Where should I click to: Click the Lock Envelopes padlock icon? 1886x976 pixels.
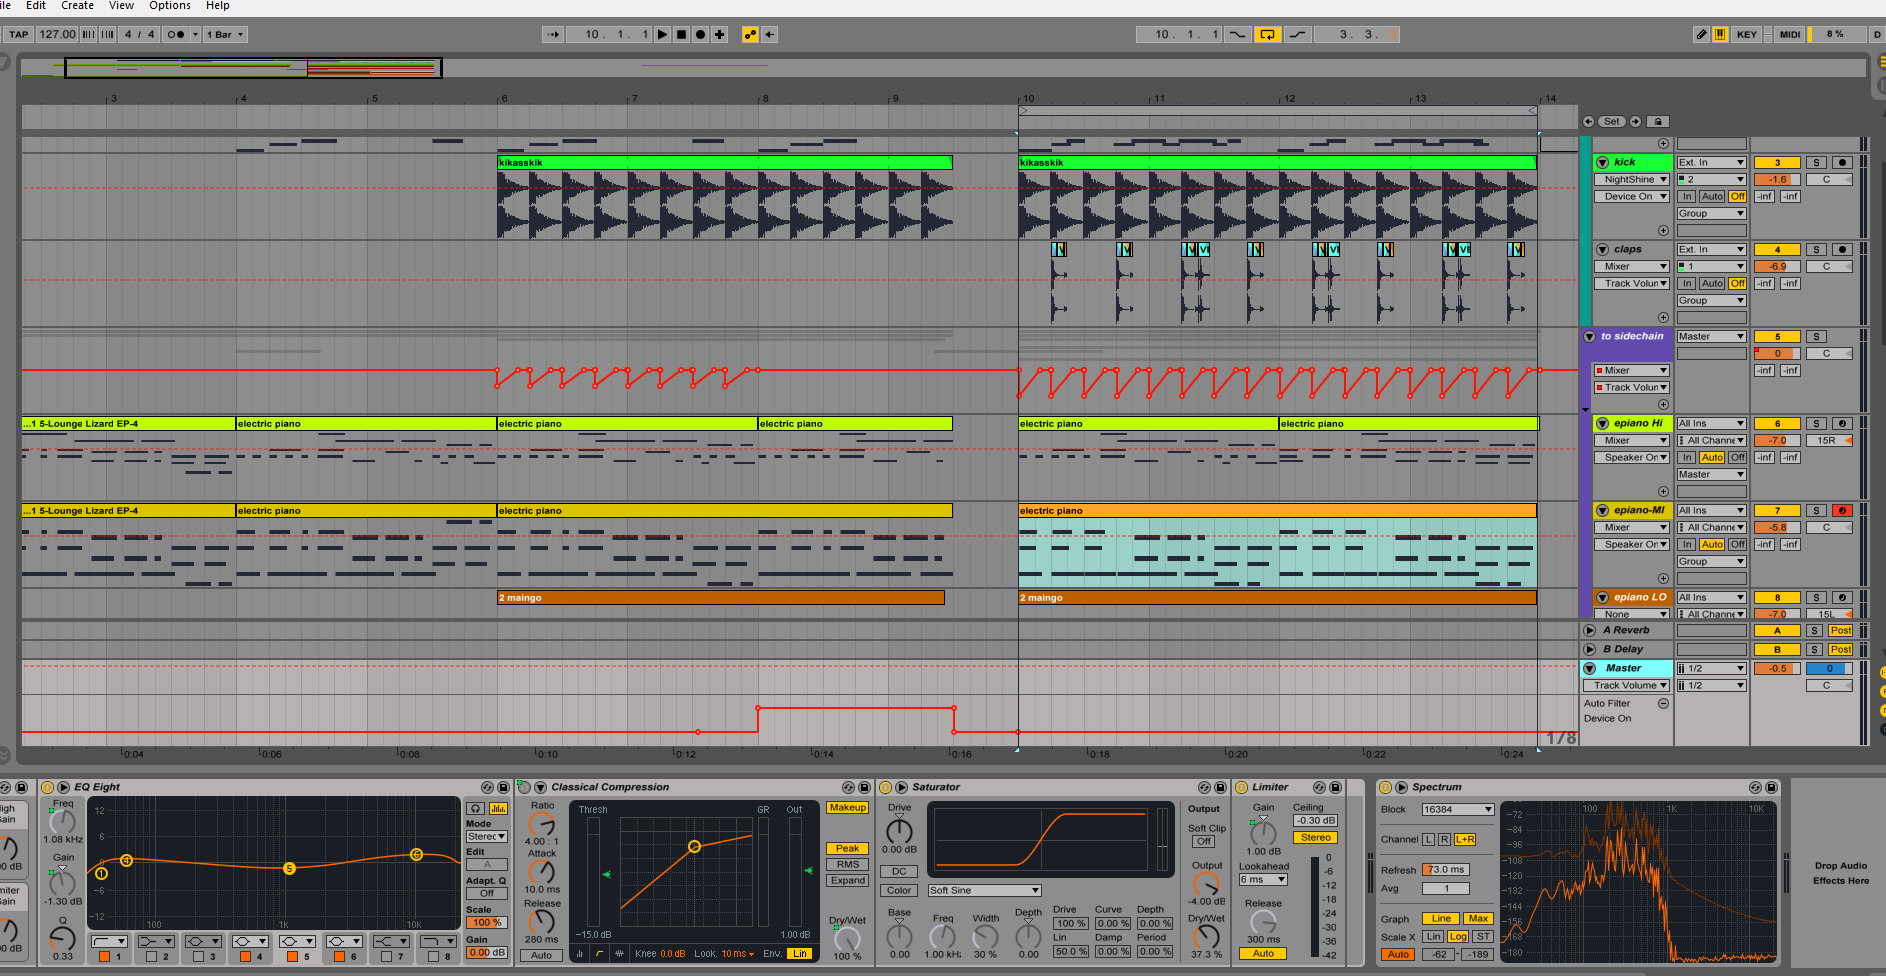coord(1657,121)
